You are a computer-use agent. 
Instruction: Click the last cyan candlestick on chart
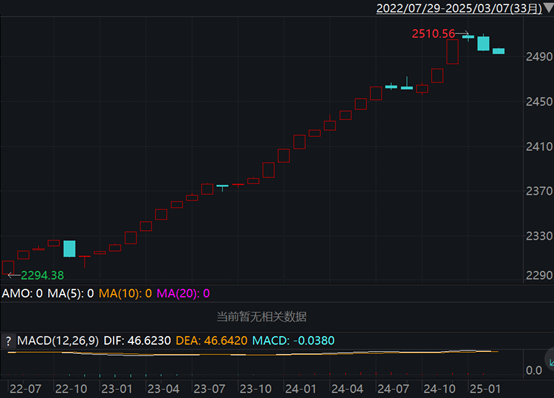click(499, 51)
